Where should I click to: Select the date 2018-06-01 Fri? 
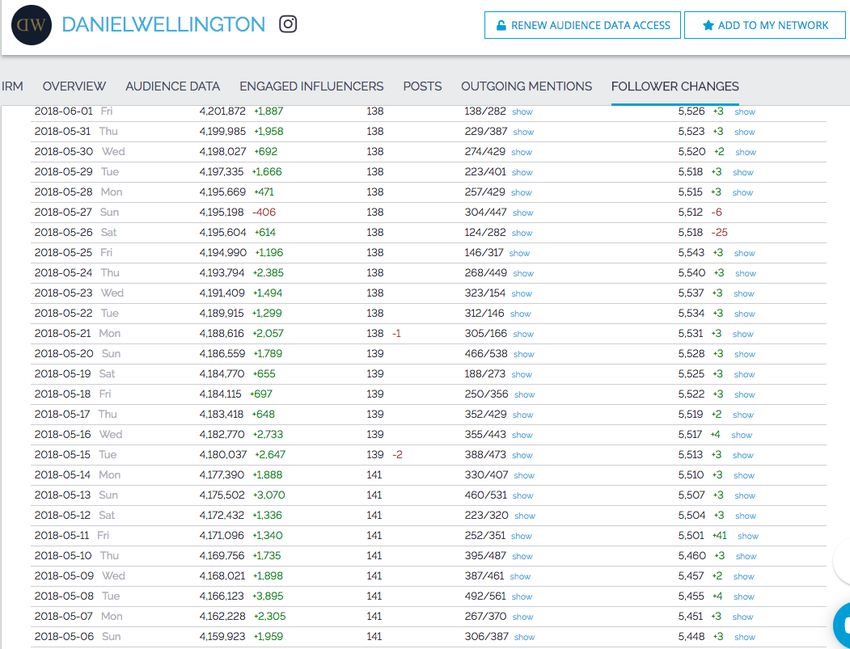click(74, 111)
